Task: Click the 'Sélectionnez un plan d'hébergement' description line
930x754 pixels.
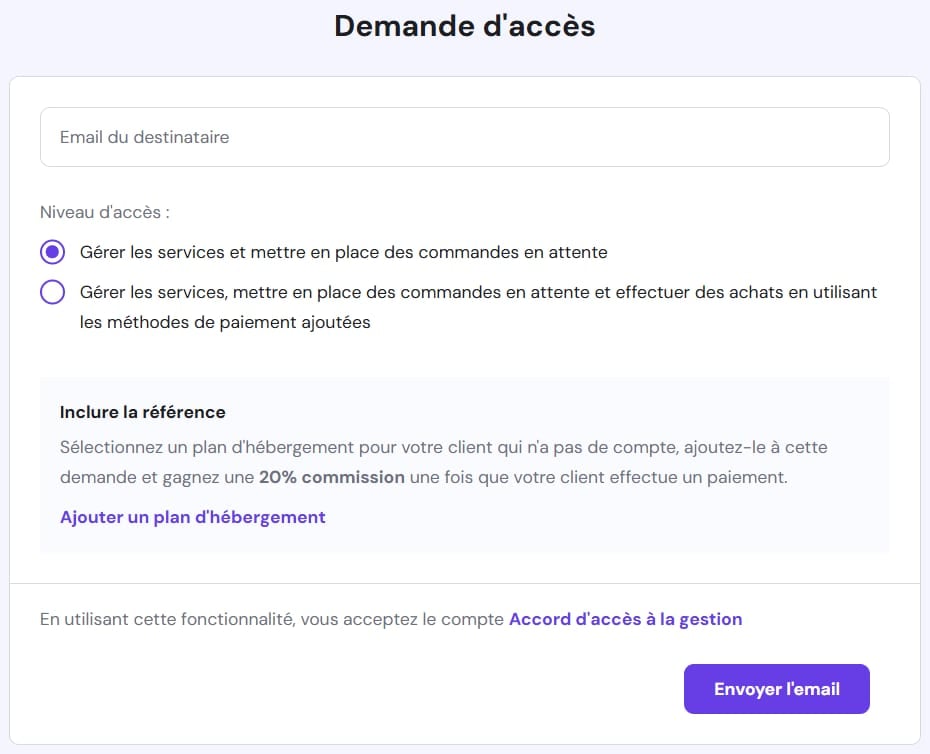Action: click(x=444, y=447)
